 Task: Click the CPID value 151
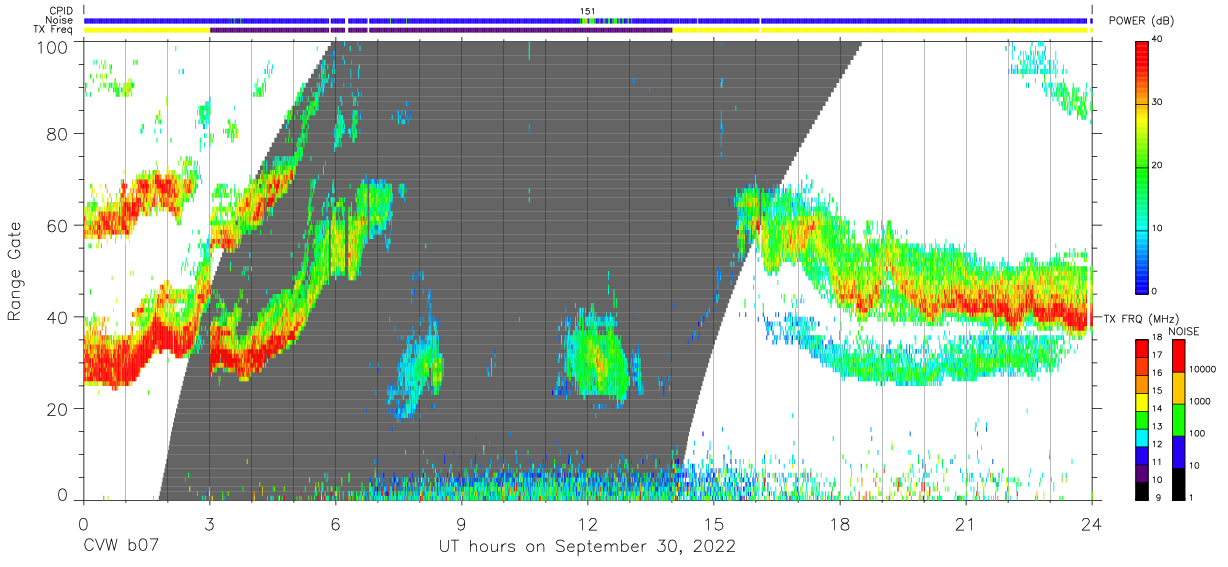[588, 11]
